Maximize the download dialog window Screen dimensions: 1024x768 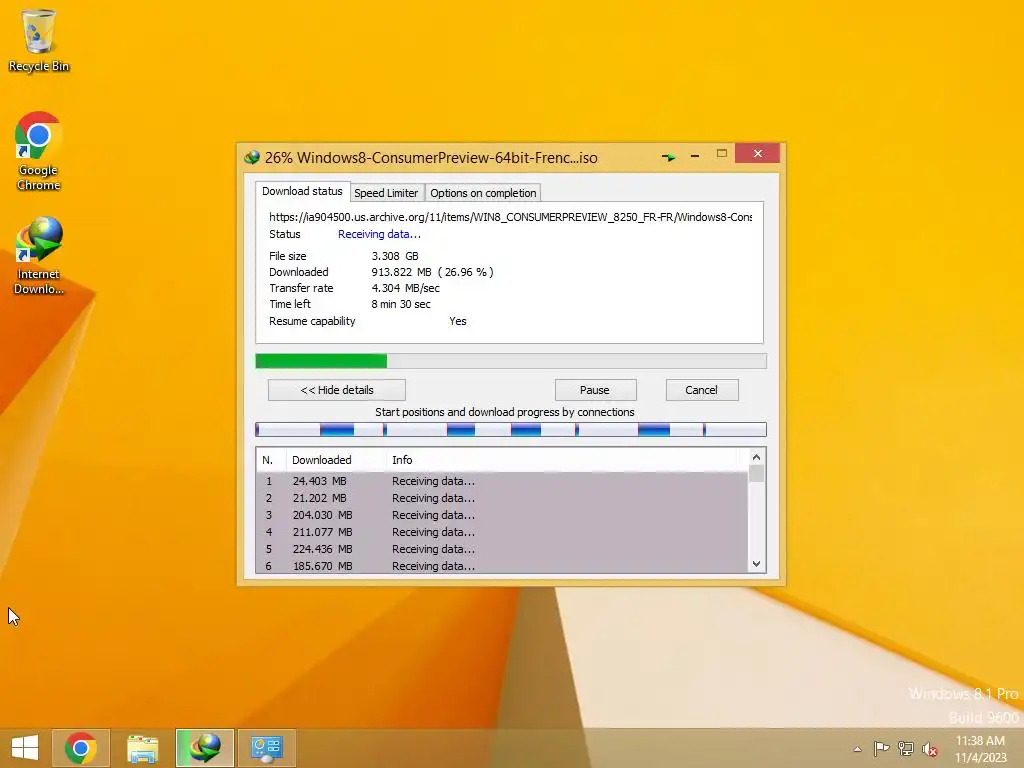(x=722, y=153)
